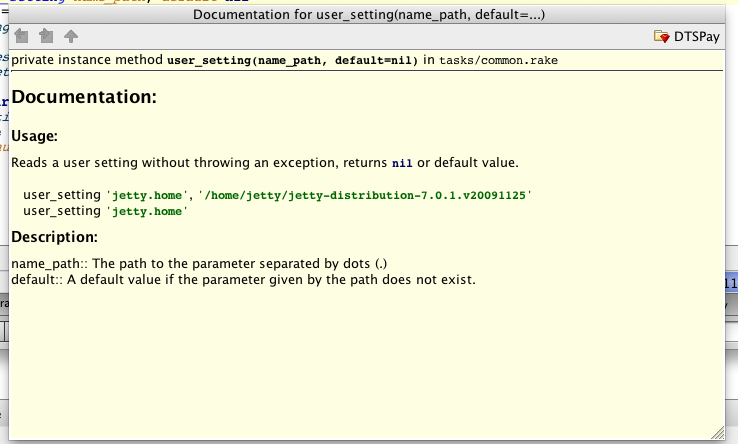Image resolution: width=738 pixels, height=444 pixels.
Task: Click the Forward navigation arrow icon
Action: [x=46, y=36]
